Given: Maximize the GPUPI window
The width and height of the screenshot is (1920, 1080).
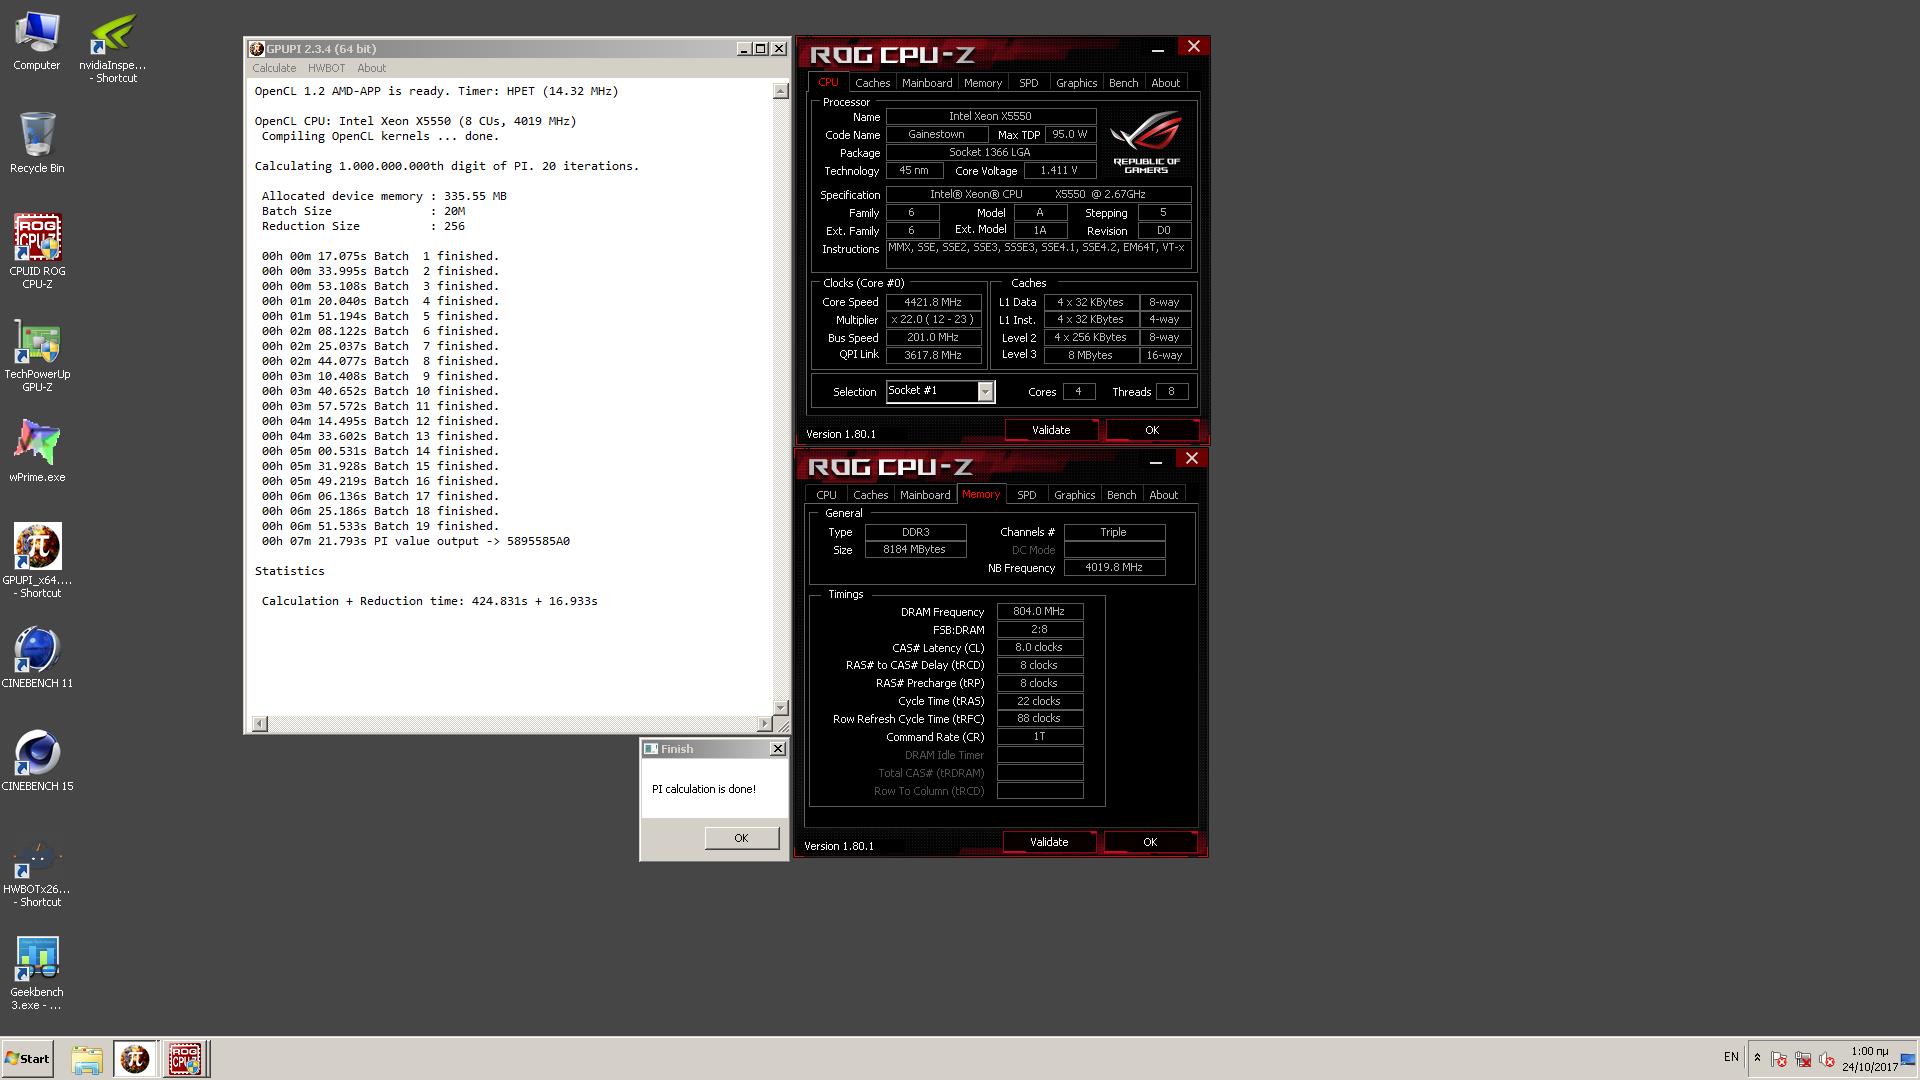Looking at the screenshot, I should [x=760, y=49].
